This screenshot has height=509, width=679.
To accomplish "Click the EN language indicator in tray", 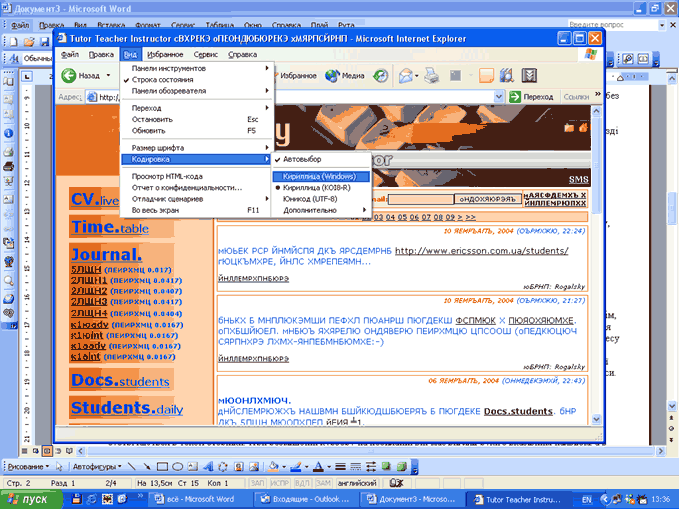I will (587, 500).
